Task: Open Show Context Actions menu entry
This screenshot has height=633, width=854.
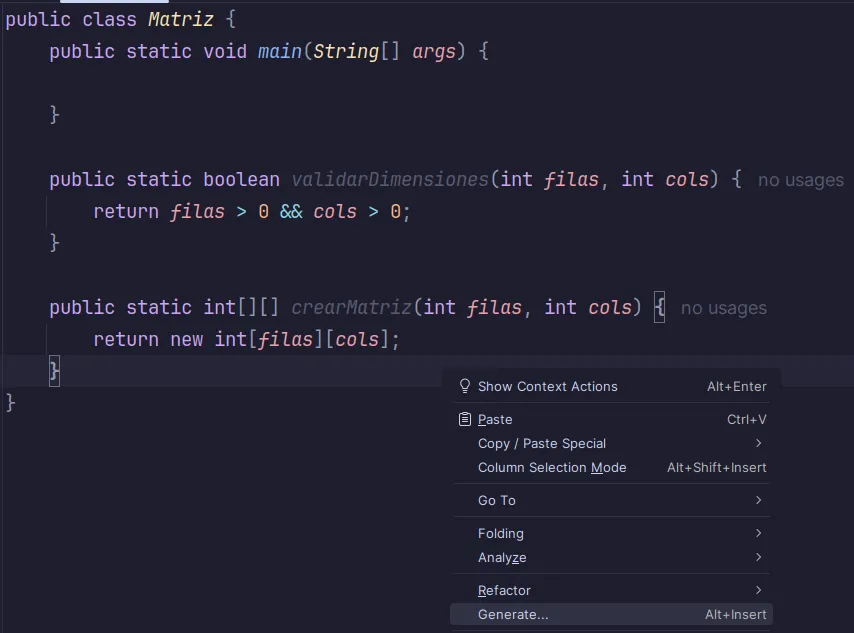Action: pyautogui.click(x=611, y=386)
